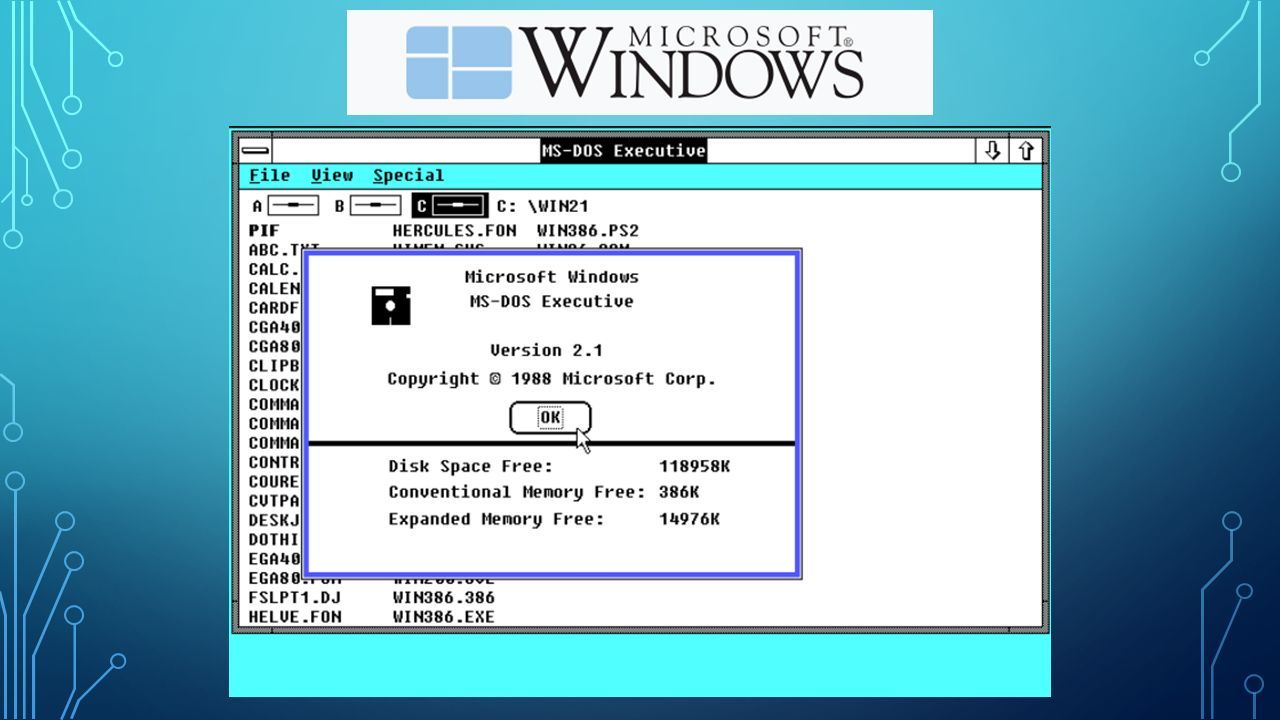Select the CGA40 file entry

coord(274,327)
